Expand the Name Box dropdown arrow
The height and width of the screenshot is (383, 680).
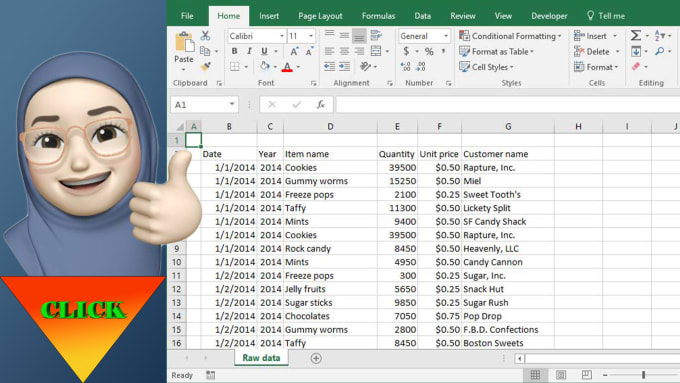232,104
